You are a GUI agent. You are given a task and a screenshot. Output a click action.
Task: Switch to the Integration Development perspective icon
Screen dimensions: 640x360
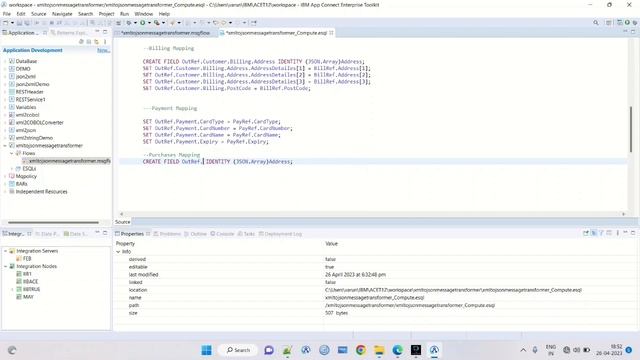point(620,23)
